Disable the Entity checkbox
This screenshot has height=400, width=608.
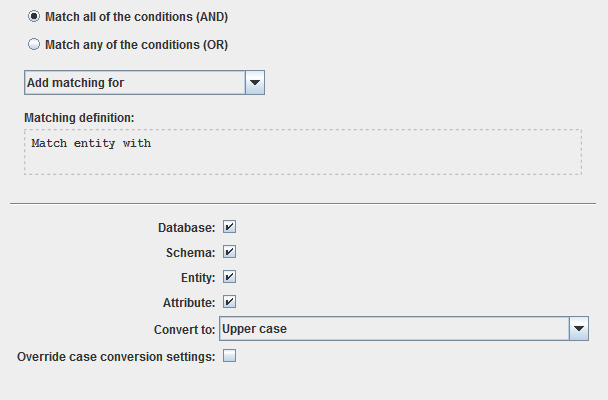tap(229, 277)
